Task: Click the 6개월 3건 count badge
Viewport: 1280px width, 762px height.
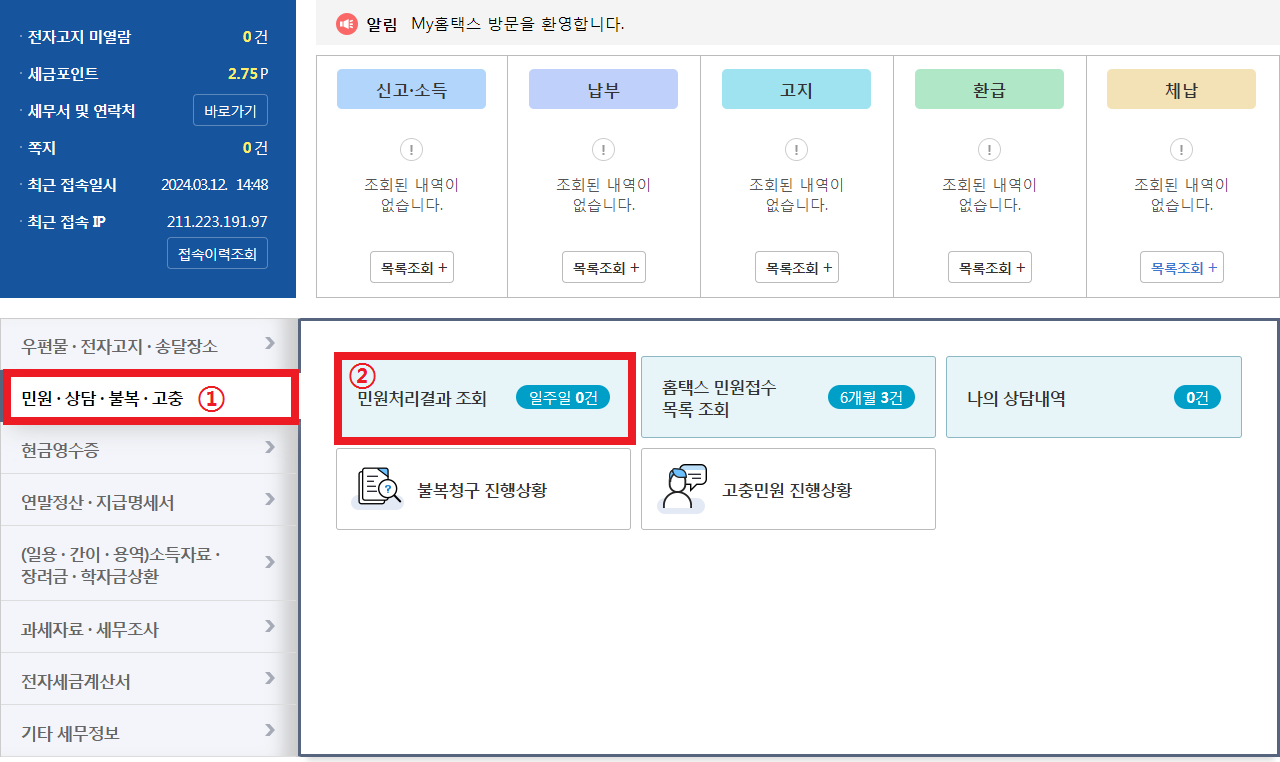Action: (870, 397)
